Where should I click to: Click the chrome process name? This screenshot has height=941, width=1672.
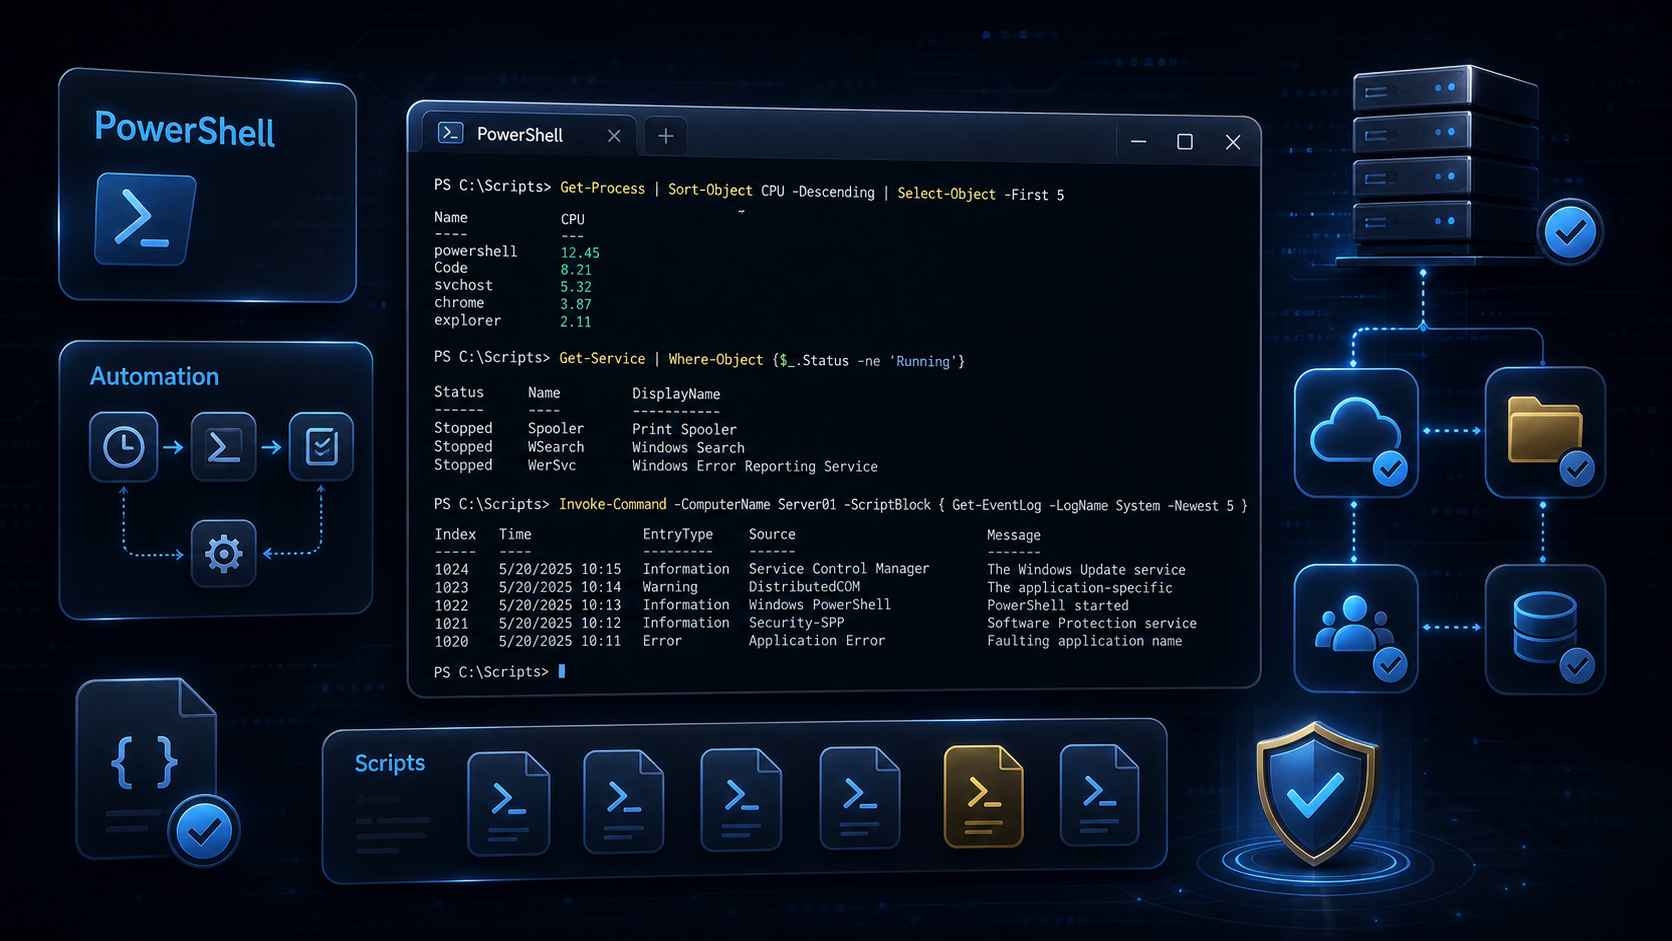coord(459,302)
